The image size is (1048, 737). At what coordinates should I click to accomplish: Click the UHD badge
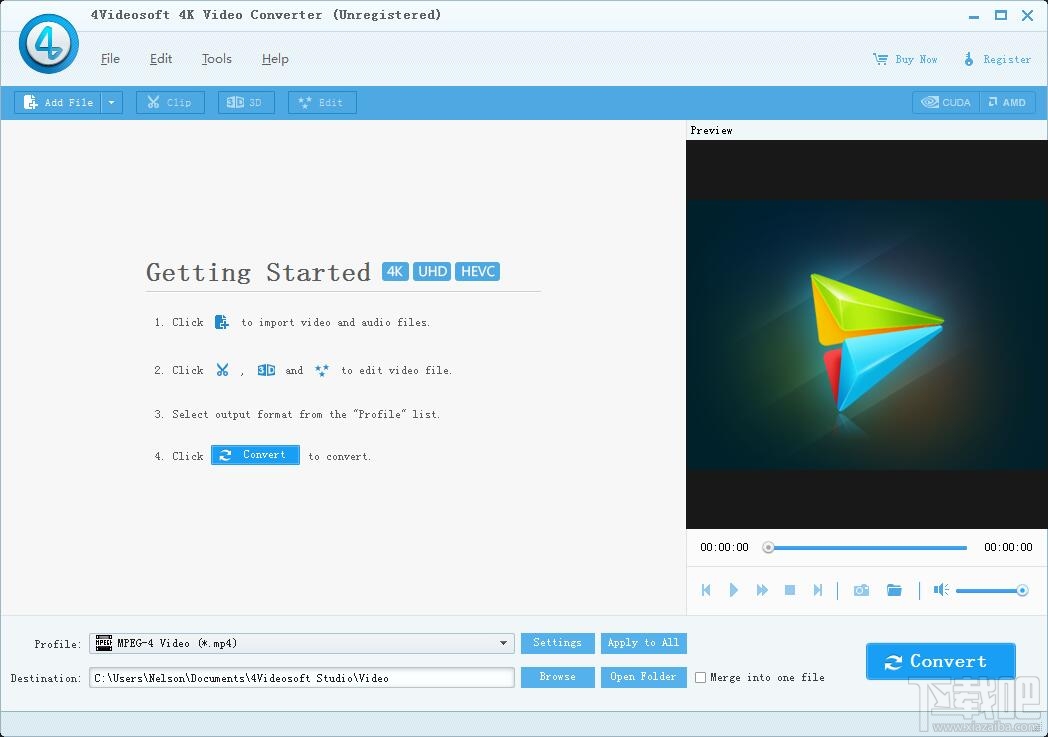[432, 271]
